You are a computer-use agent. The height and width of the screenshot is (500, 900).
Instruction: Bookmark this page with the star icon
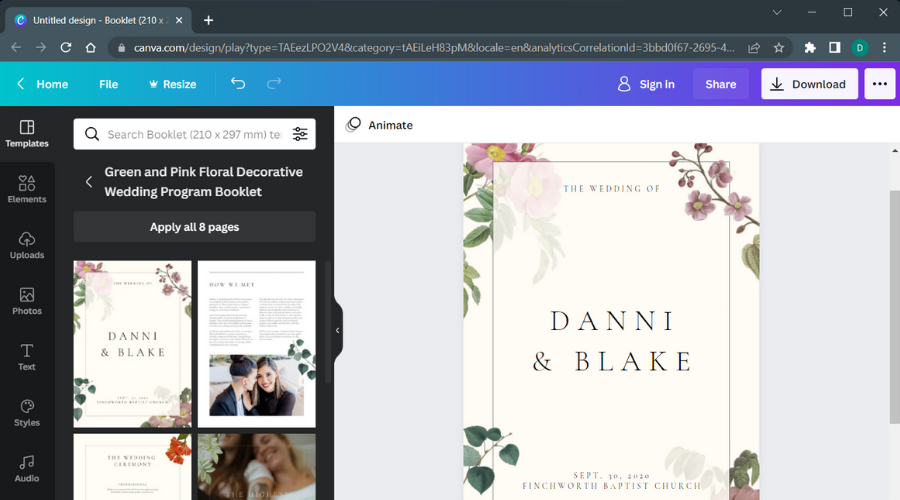[x=779, y=48]
